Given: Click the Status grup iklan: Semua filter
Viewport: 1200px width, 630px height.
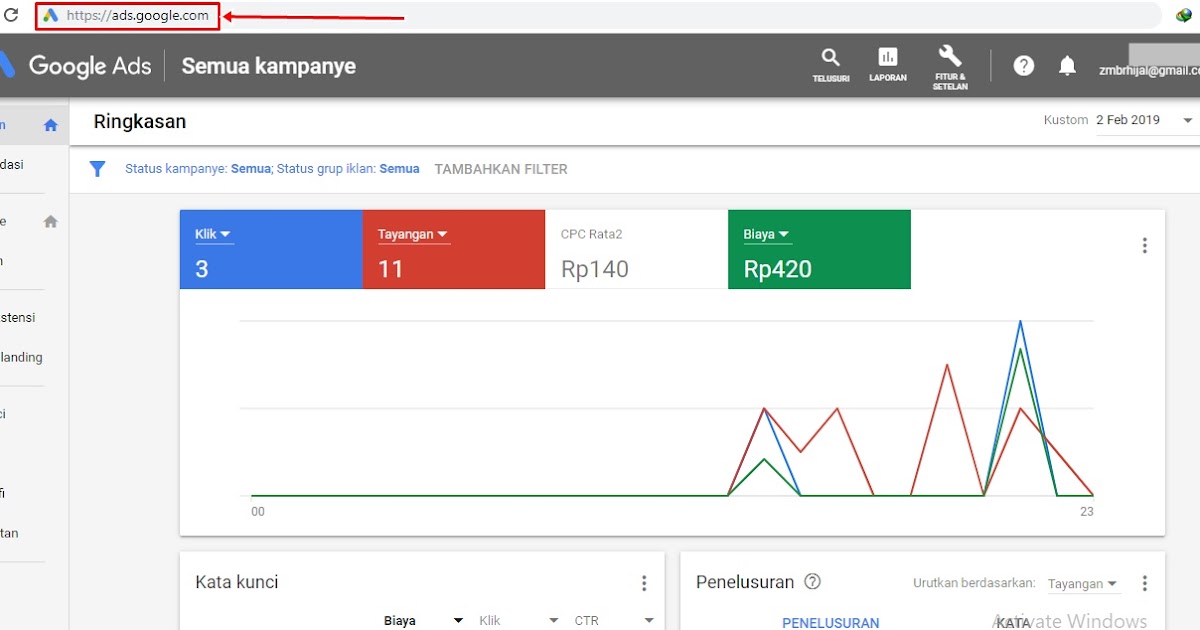Looking at the screenshot, I should pos(348,169).
